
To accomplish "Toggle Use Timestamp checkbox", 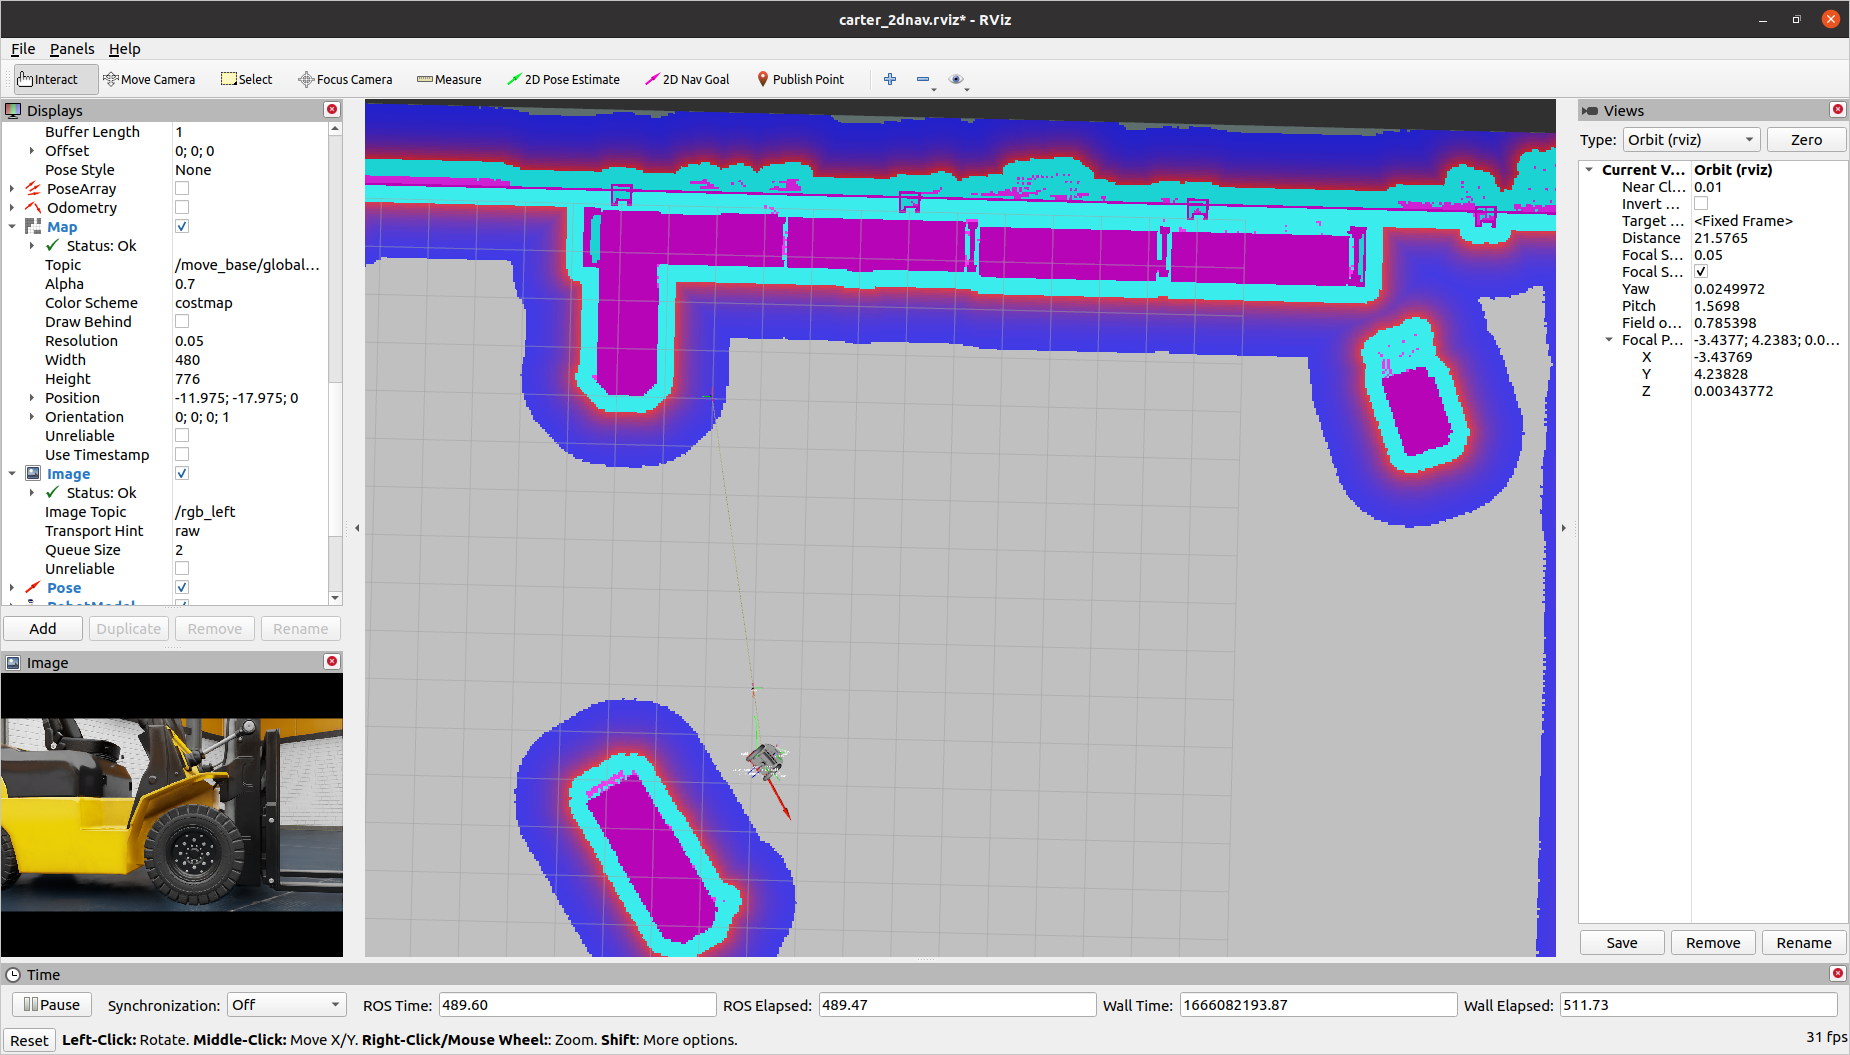I will pos(182,454).
